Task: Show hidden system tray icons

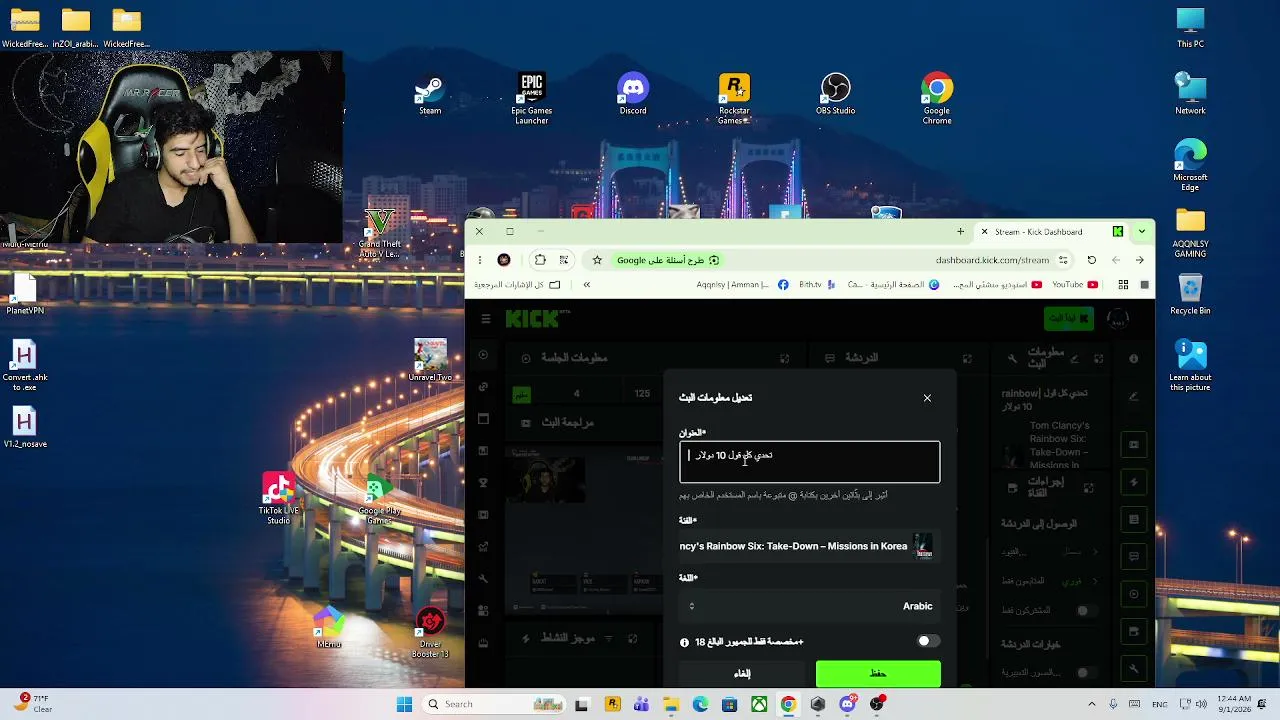Action: [1091, 704]
